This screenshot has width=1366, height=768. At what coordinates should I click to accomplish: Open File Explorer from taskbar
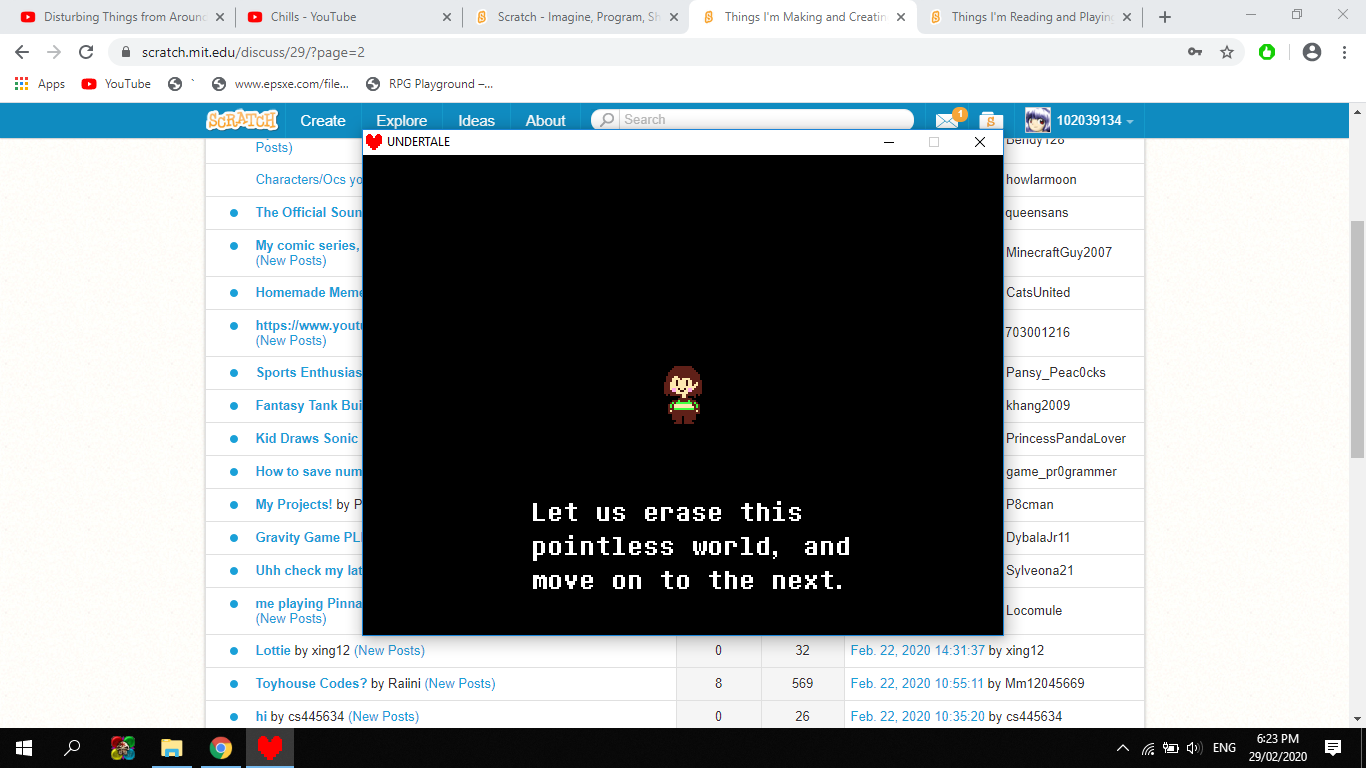[172, 748]
